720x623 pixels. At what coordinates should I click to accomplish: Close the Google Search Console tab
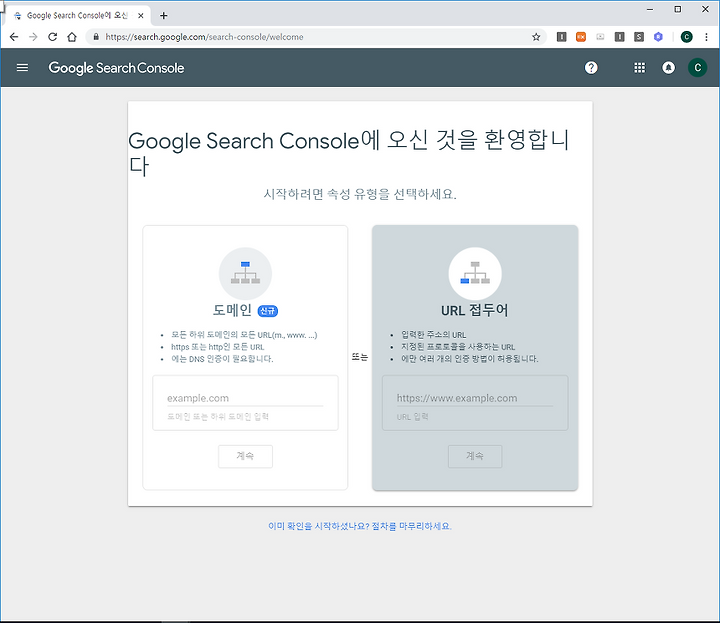pyautogui.click(x=141, y=16)
